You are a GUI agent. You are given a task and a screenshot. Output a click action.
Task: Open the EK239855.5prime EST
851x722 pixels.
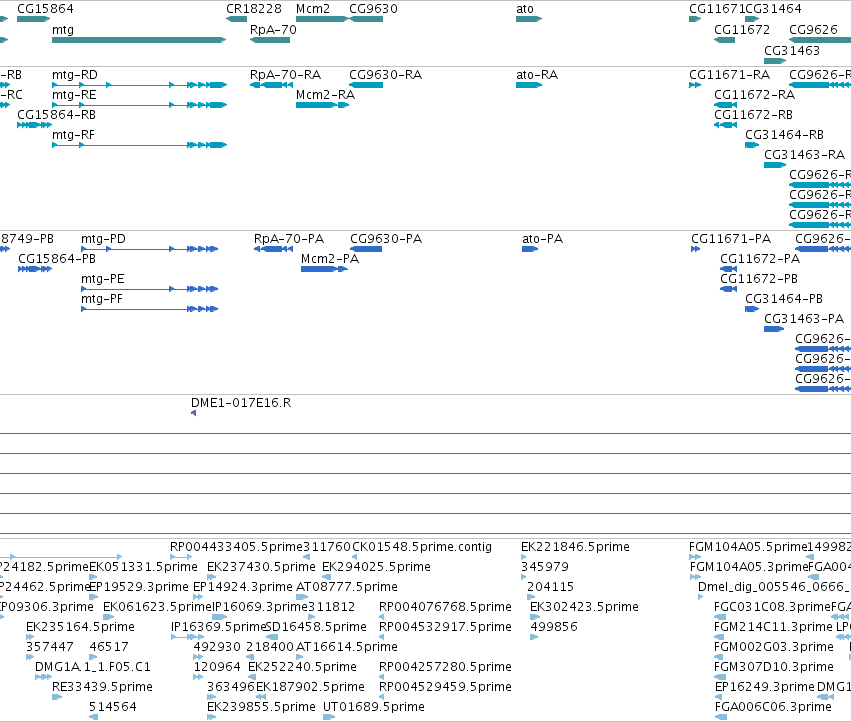point(212,717)
